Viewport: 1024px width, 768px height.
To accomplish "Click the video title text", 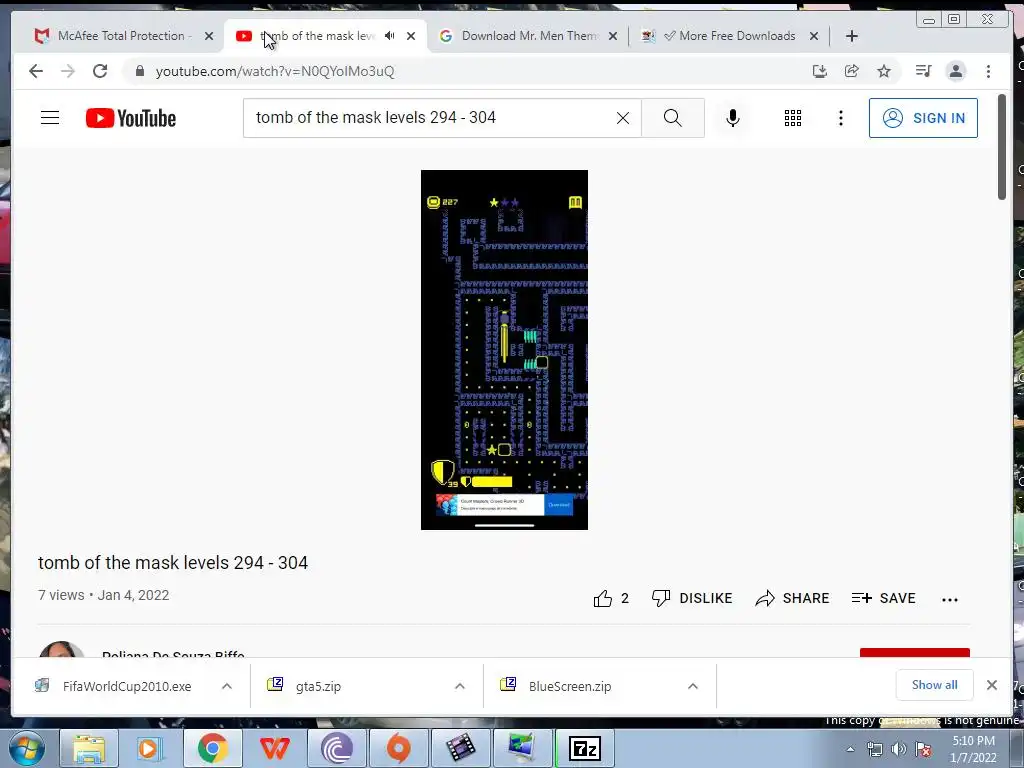I will coord(173,563).
